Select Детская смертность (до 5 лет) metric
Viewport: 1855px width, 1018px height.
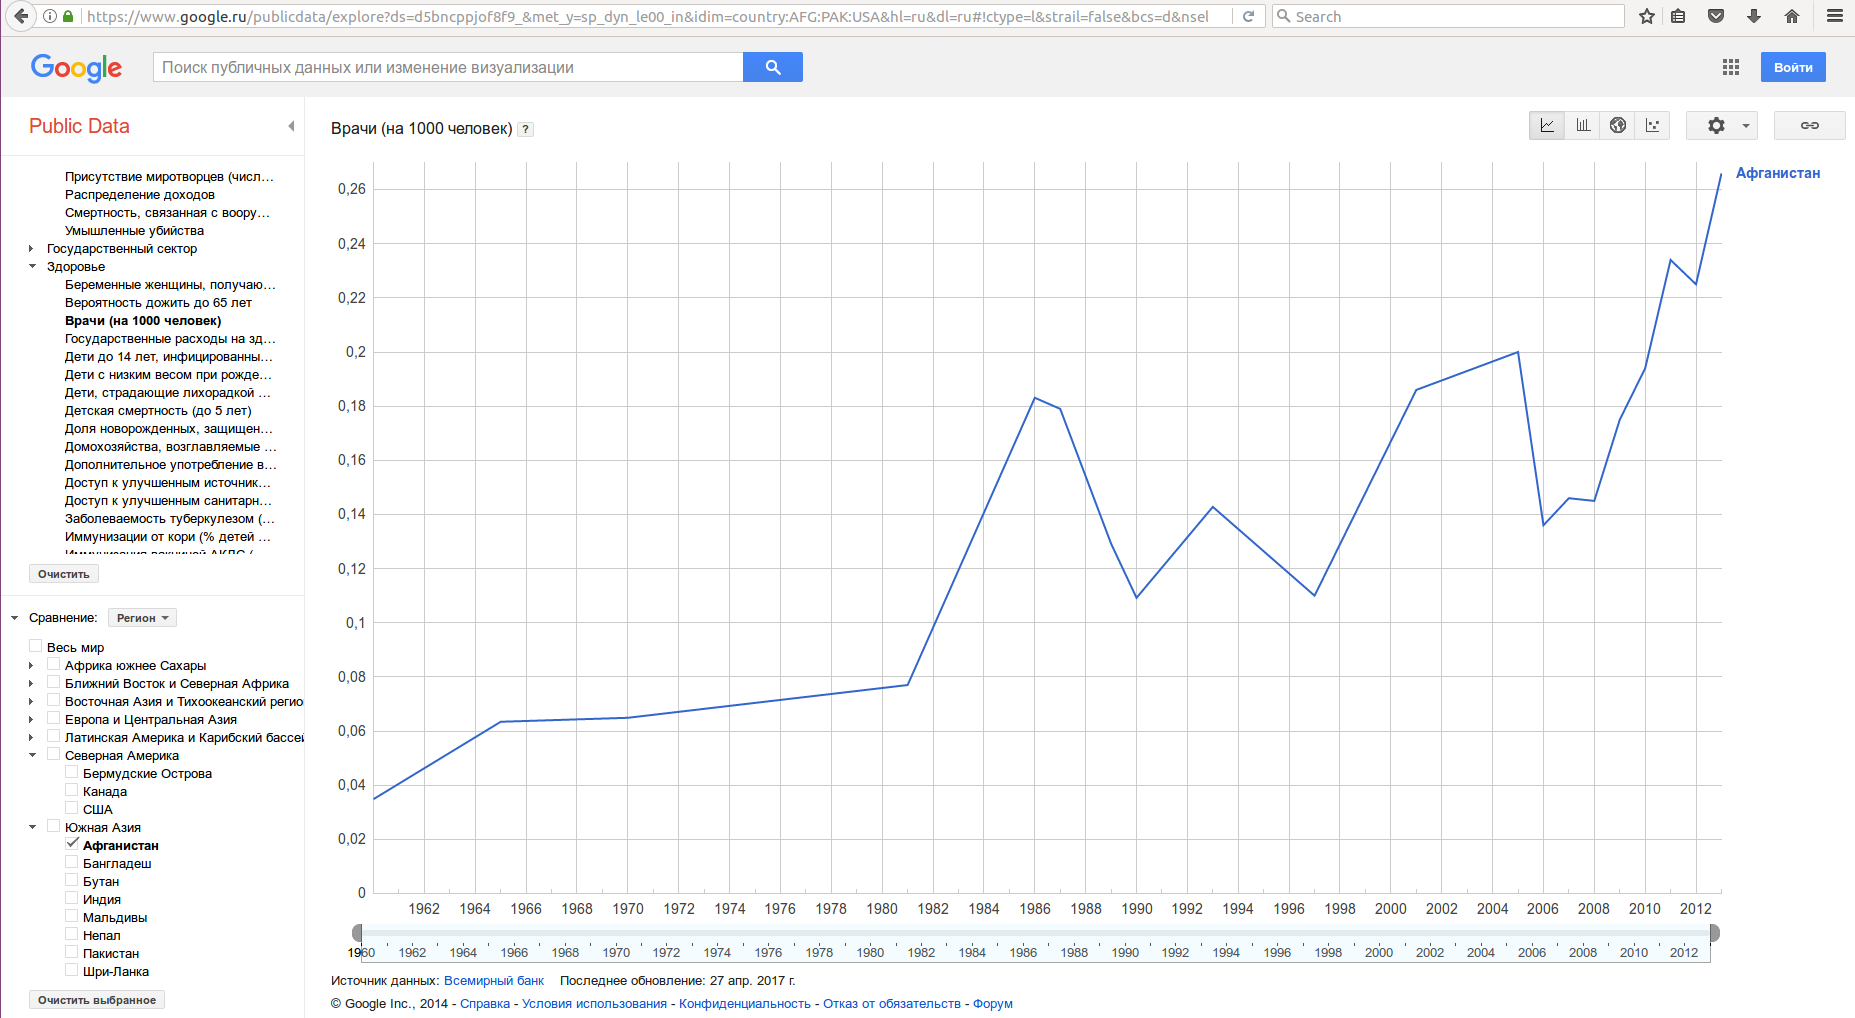point(158,411)
